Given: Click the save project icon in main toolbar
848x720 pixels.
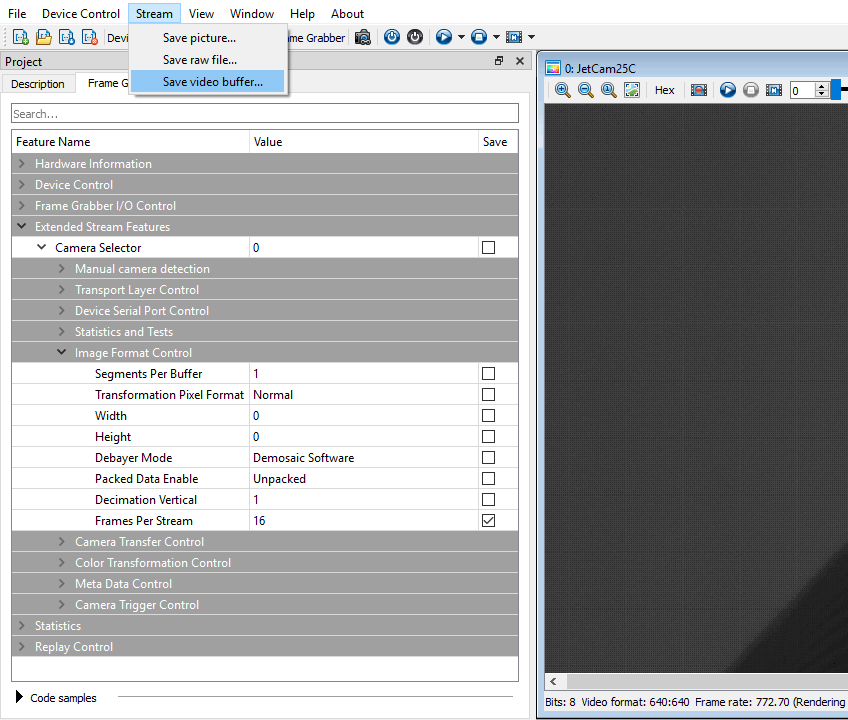Looking at the screenshot, I should coord(67,37).
